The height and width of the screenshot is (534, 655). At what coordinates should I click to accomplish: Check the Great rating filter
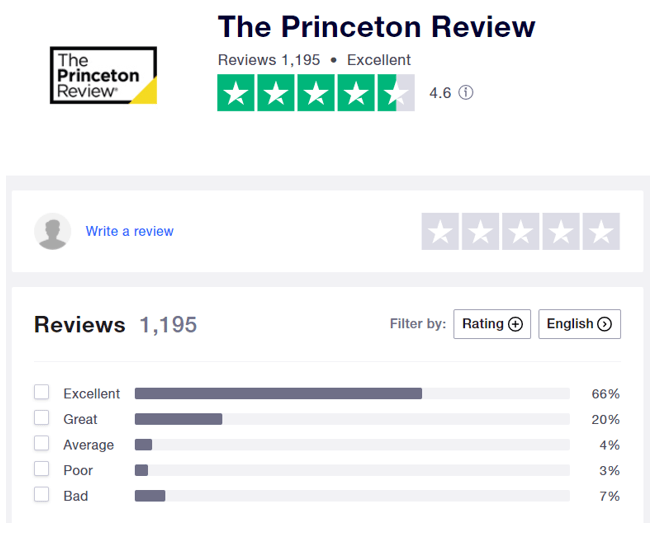(x=41, y=418)
